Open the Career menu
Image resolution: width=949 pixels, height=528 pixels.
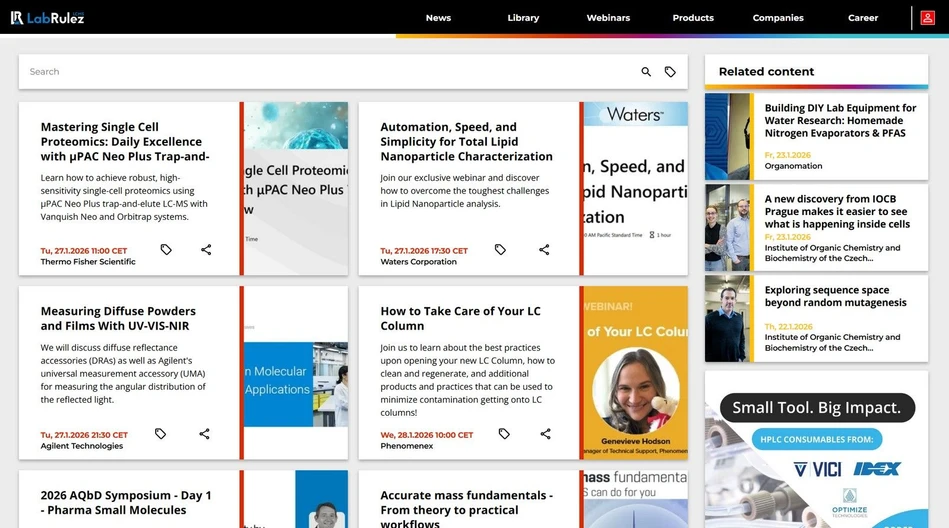pyautogui.click(x=862, y=18)
